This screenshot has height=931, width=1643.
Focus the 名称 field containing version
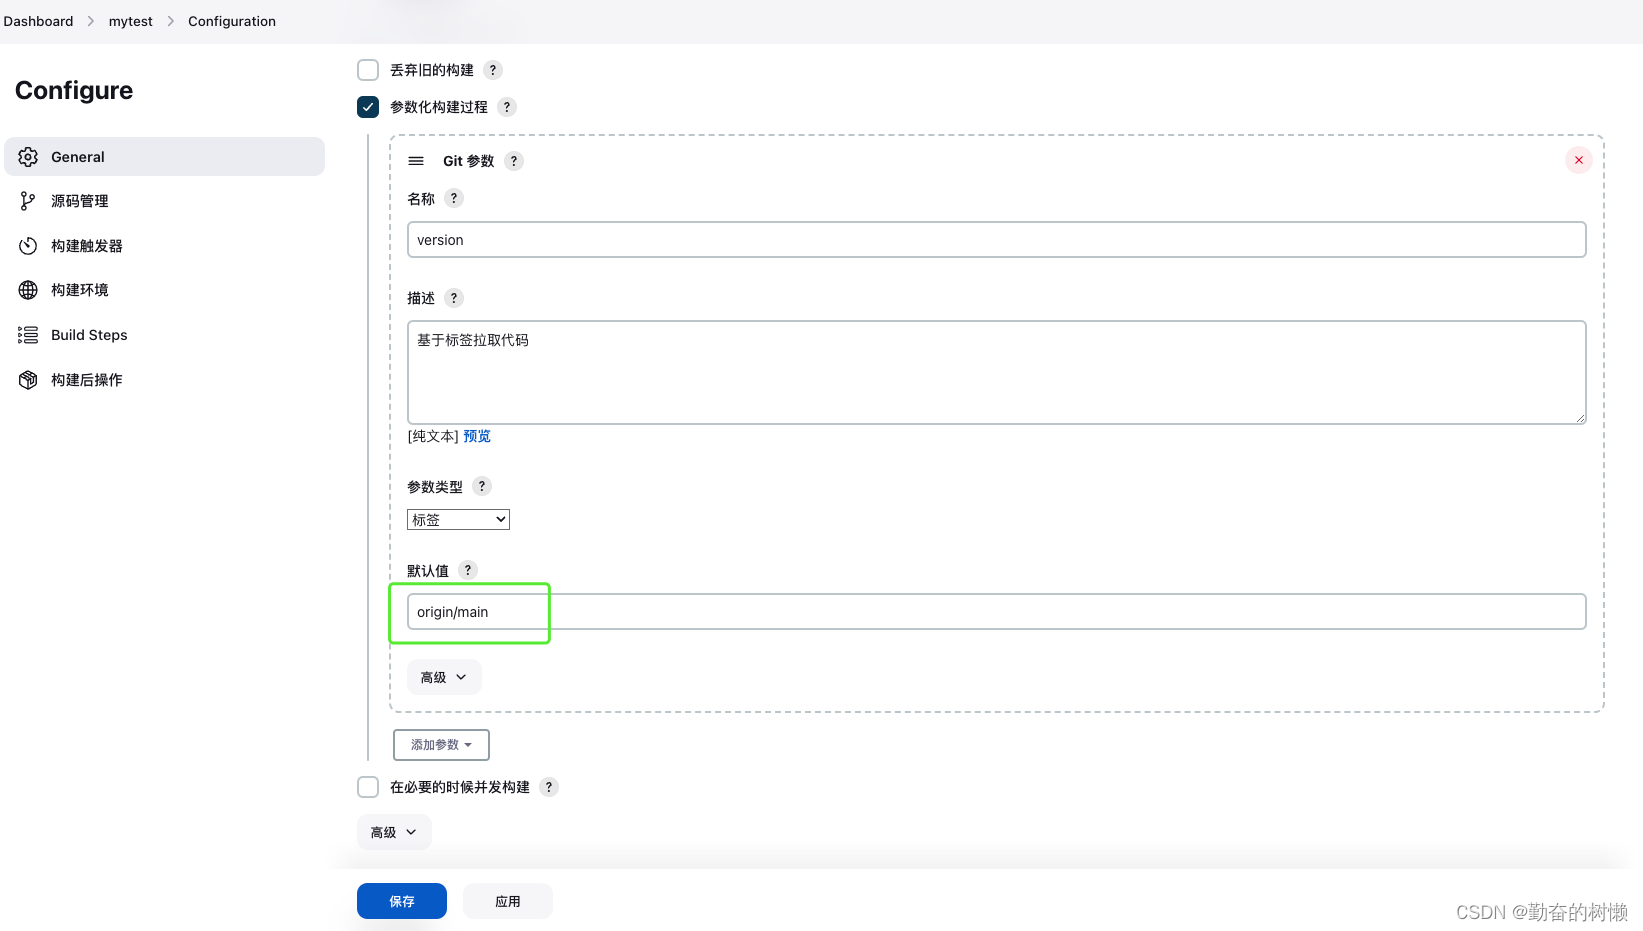coord(997,240)
